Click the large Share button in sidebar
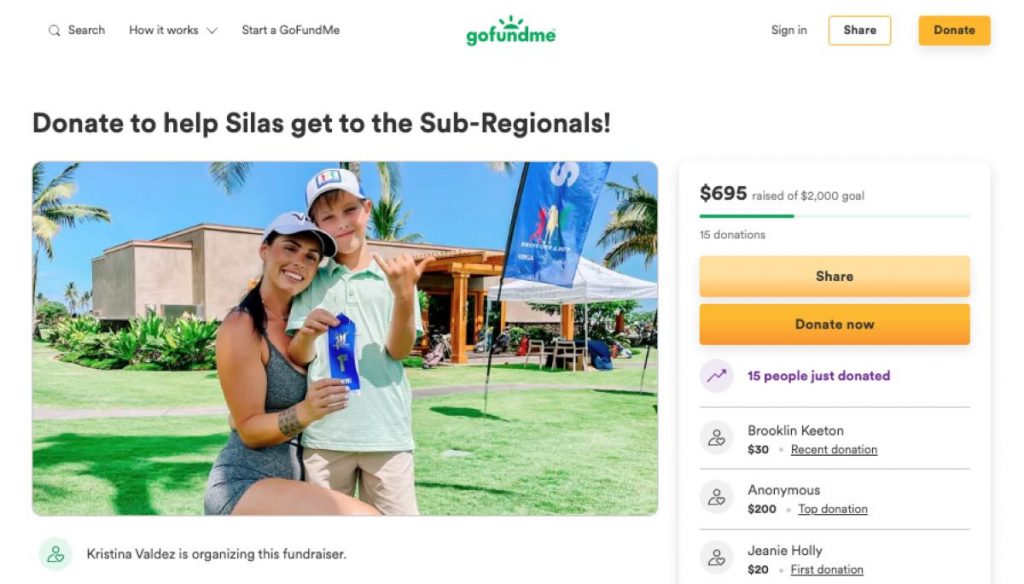 [x=835, y=276]
